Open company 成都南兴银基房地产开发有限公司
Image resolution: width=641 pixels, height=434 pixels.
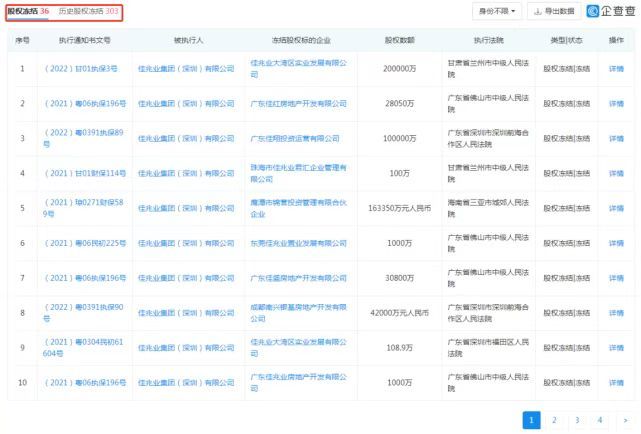point(298,313)
